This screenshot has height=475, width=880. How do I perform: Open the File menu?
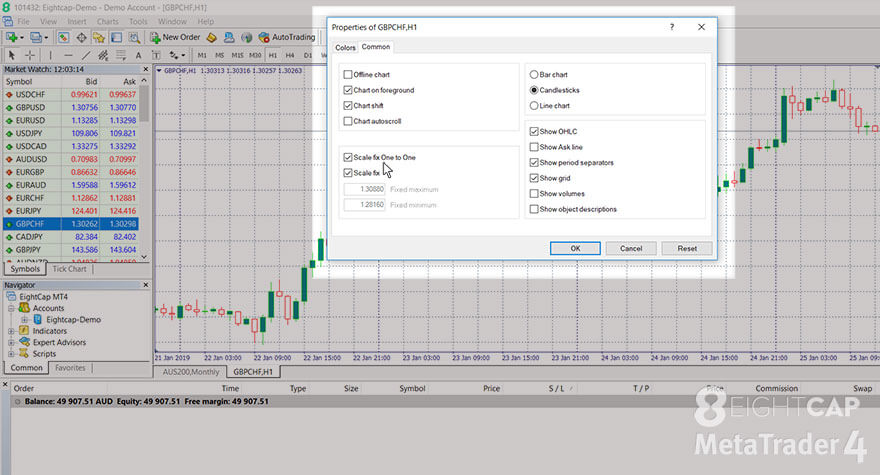pos(24,21)
